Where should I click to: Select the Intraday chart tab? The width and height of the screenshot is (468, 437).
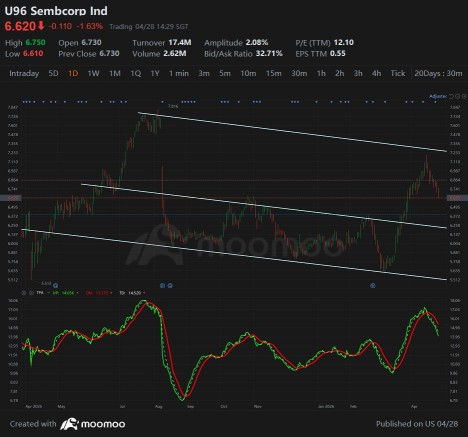[24, 73]
